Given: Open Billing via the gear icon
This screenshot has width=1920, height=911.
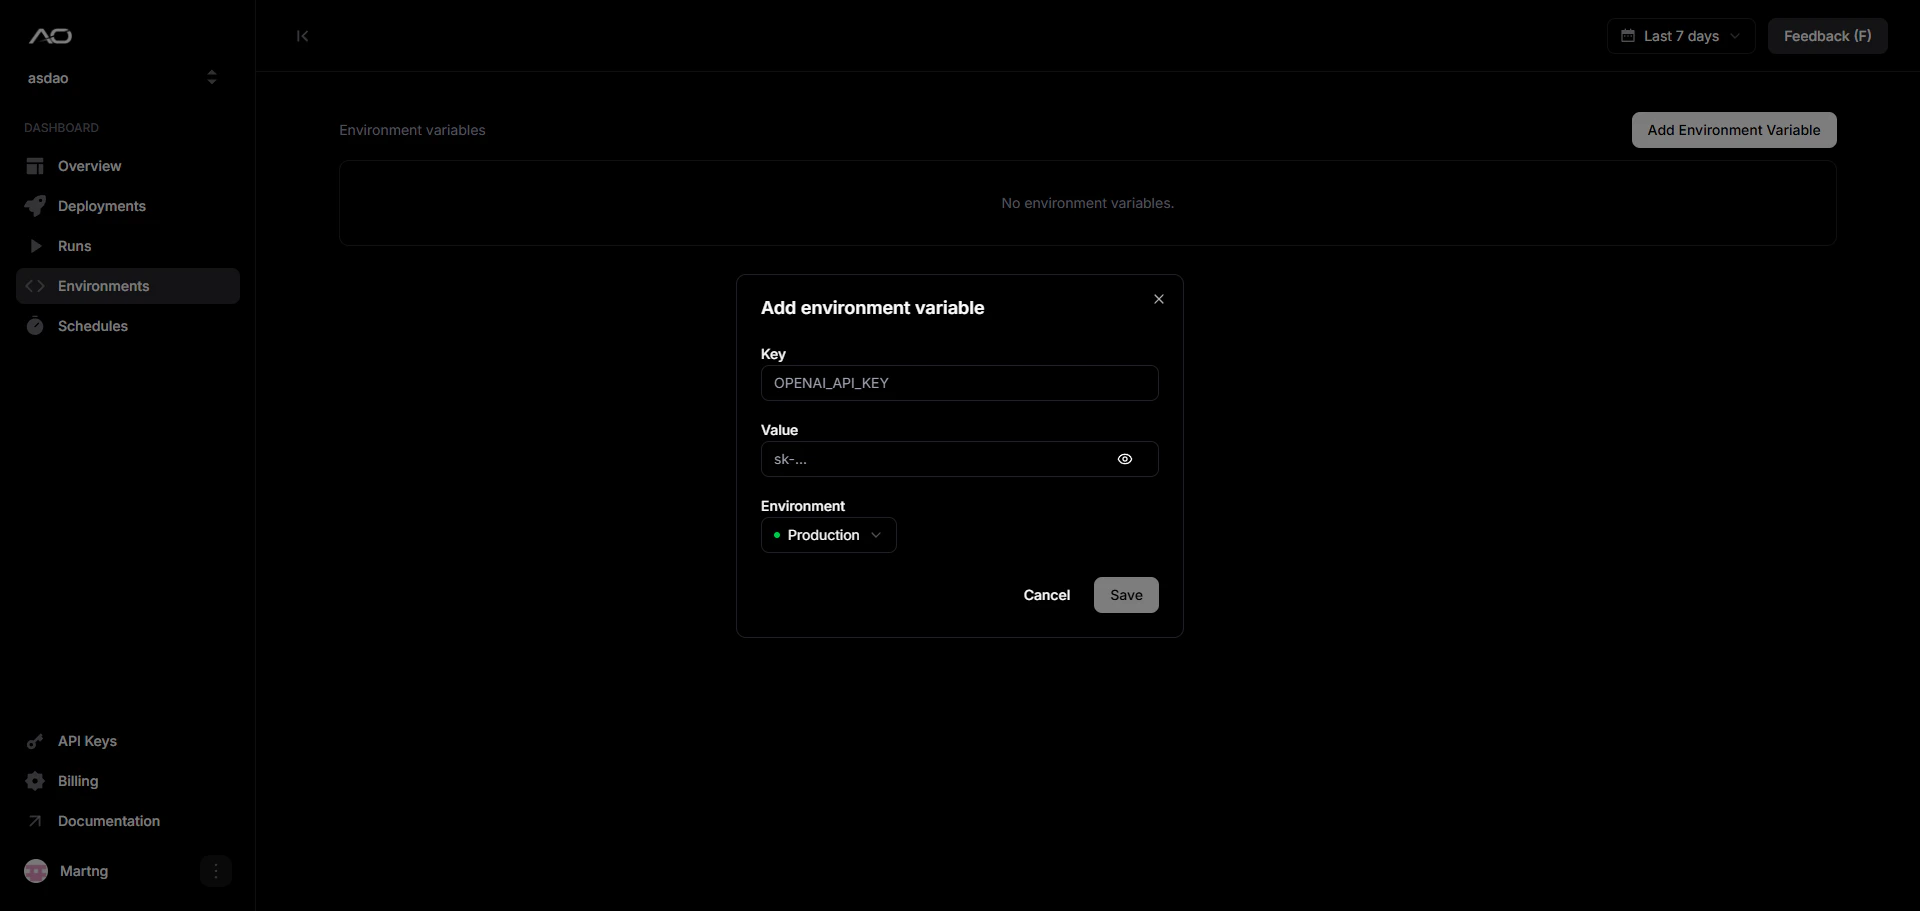Looking at the screenshot, I should [36, 781].
